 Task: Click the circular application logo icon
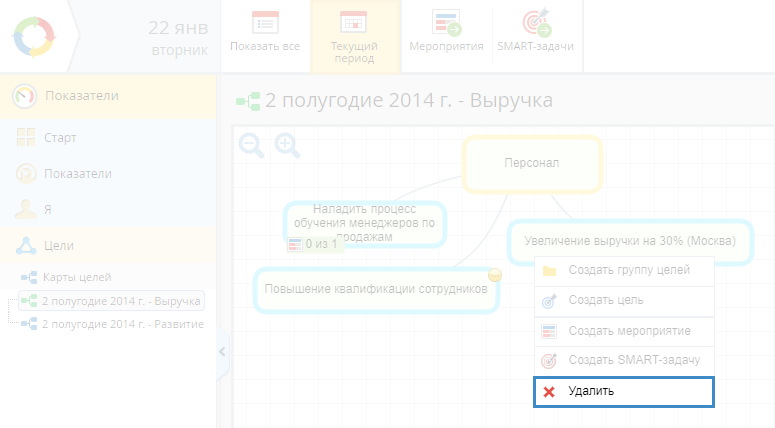[x=36, y=36]
